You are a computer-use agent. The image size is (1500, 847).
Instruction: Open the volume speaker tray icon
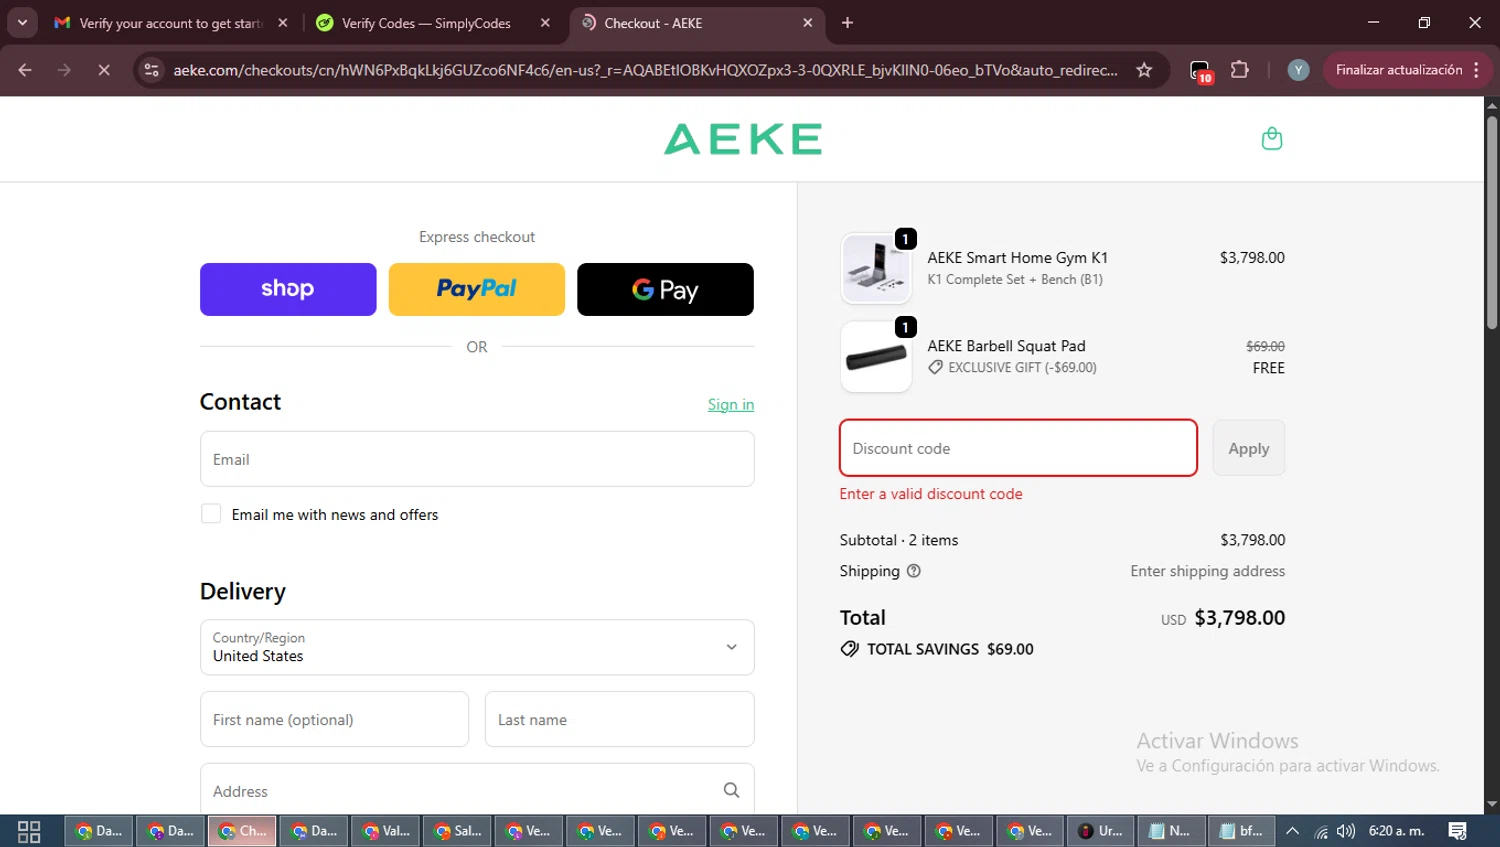coord(1346,831)
